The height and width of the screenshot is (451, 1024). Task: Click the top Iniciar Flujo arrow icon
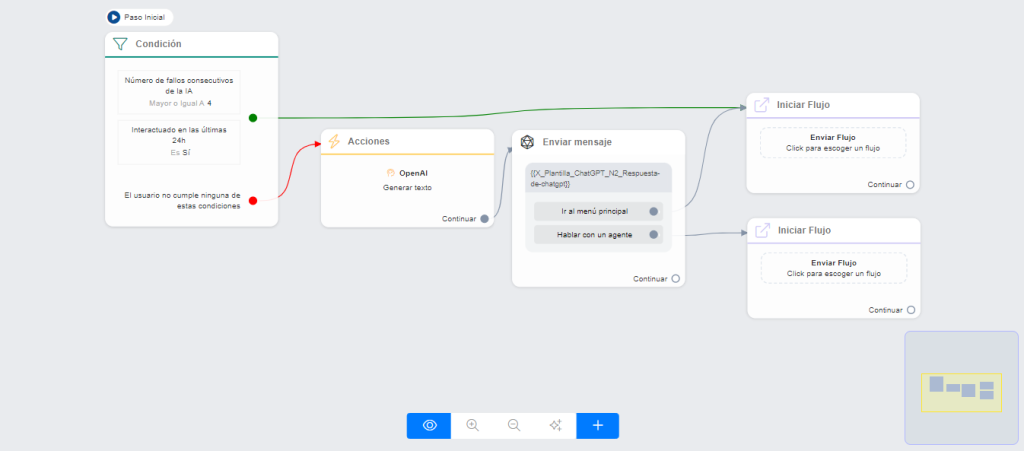pos(761,104)
